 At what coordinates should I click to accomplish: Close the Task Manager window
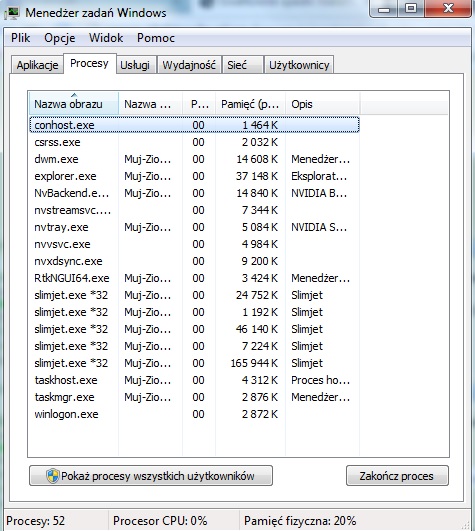click(448, 9)
